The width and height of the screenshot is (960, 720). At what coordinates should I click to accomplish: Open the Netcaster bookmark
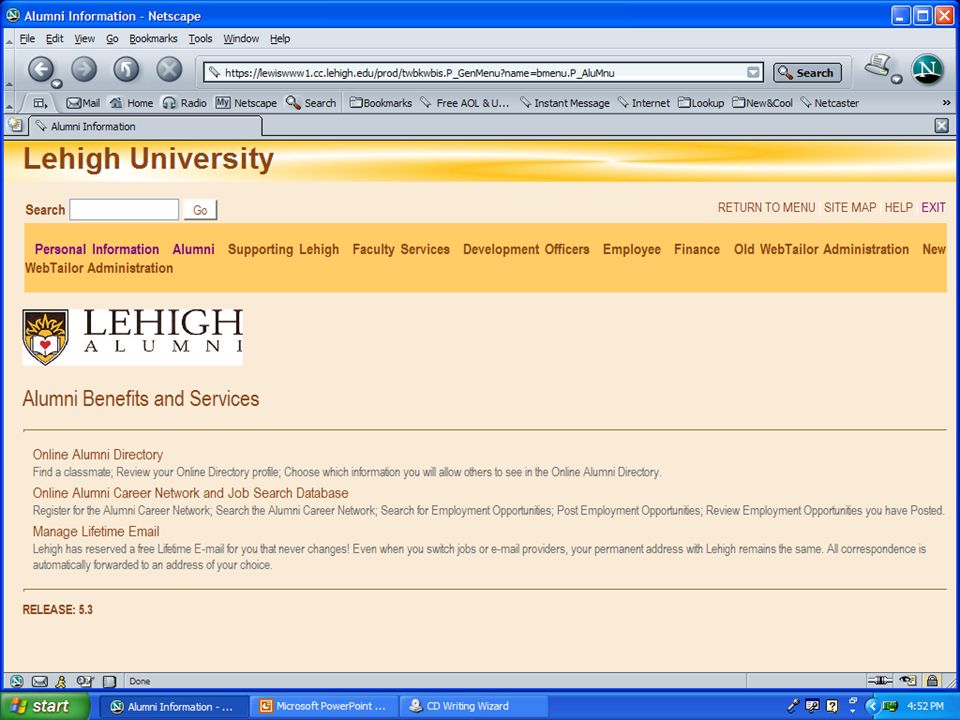pos(830,103)
